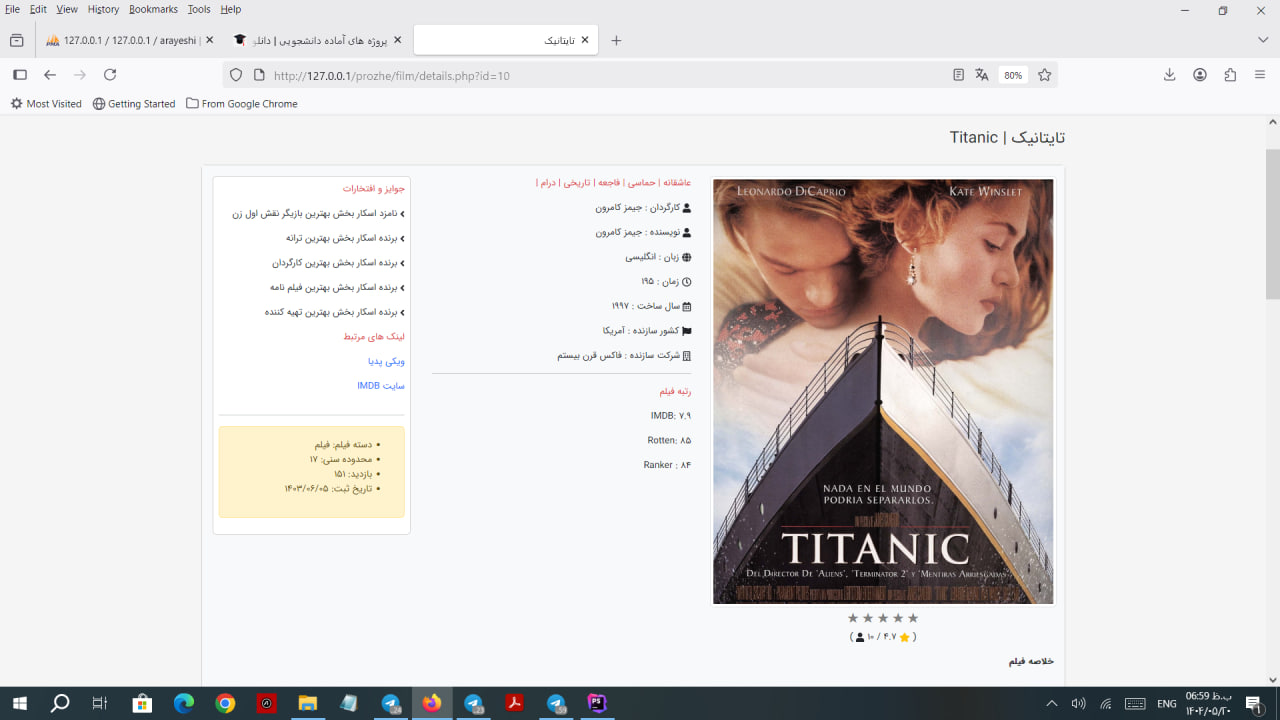Image resolution: width=1280 pixels, height=720 pixels.
Task: Open Adobe Acrobat from the taskbar
Action: tap(514, 703)
